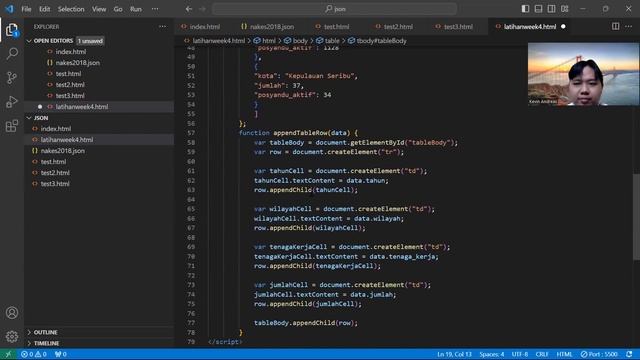Open the Customize Layout icon
Viewport: 640px width, 360px height.
tap(564, 9)
